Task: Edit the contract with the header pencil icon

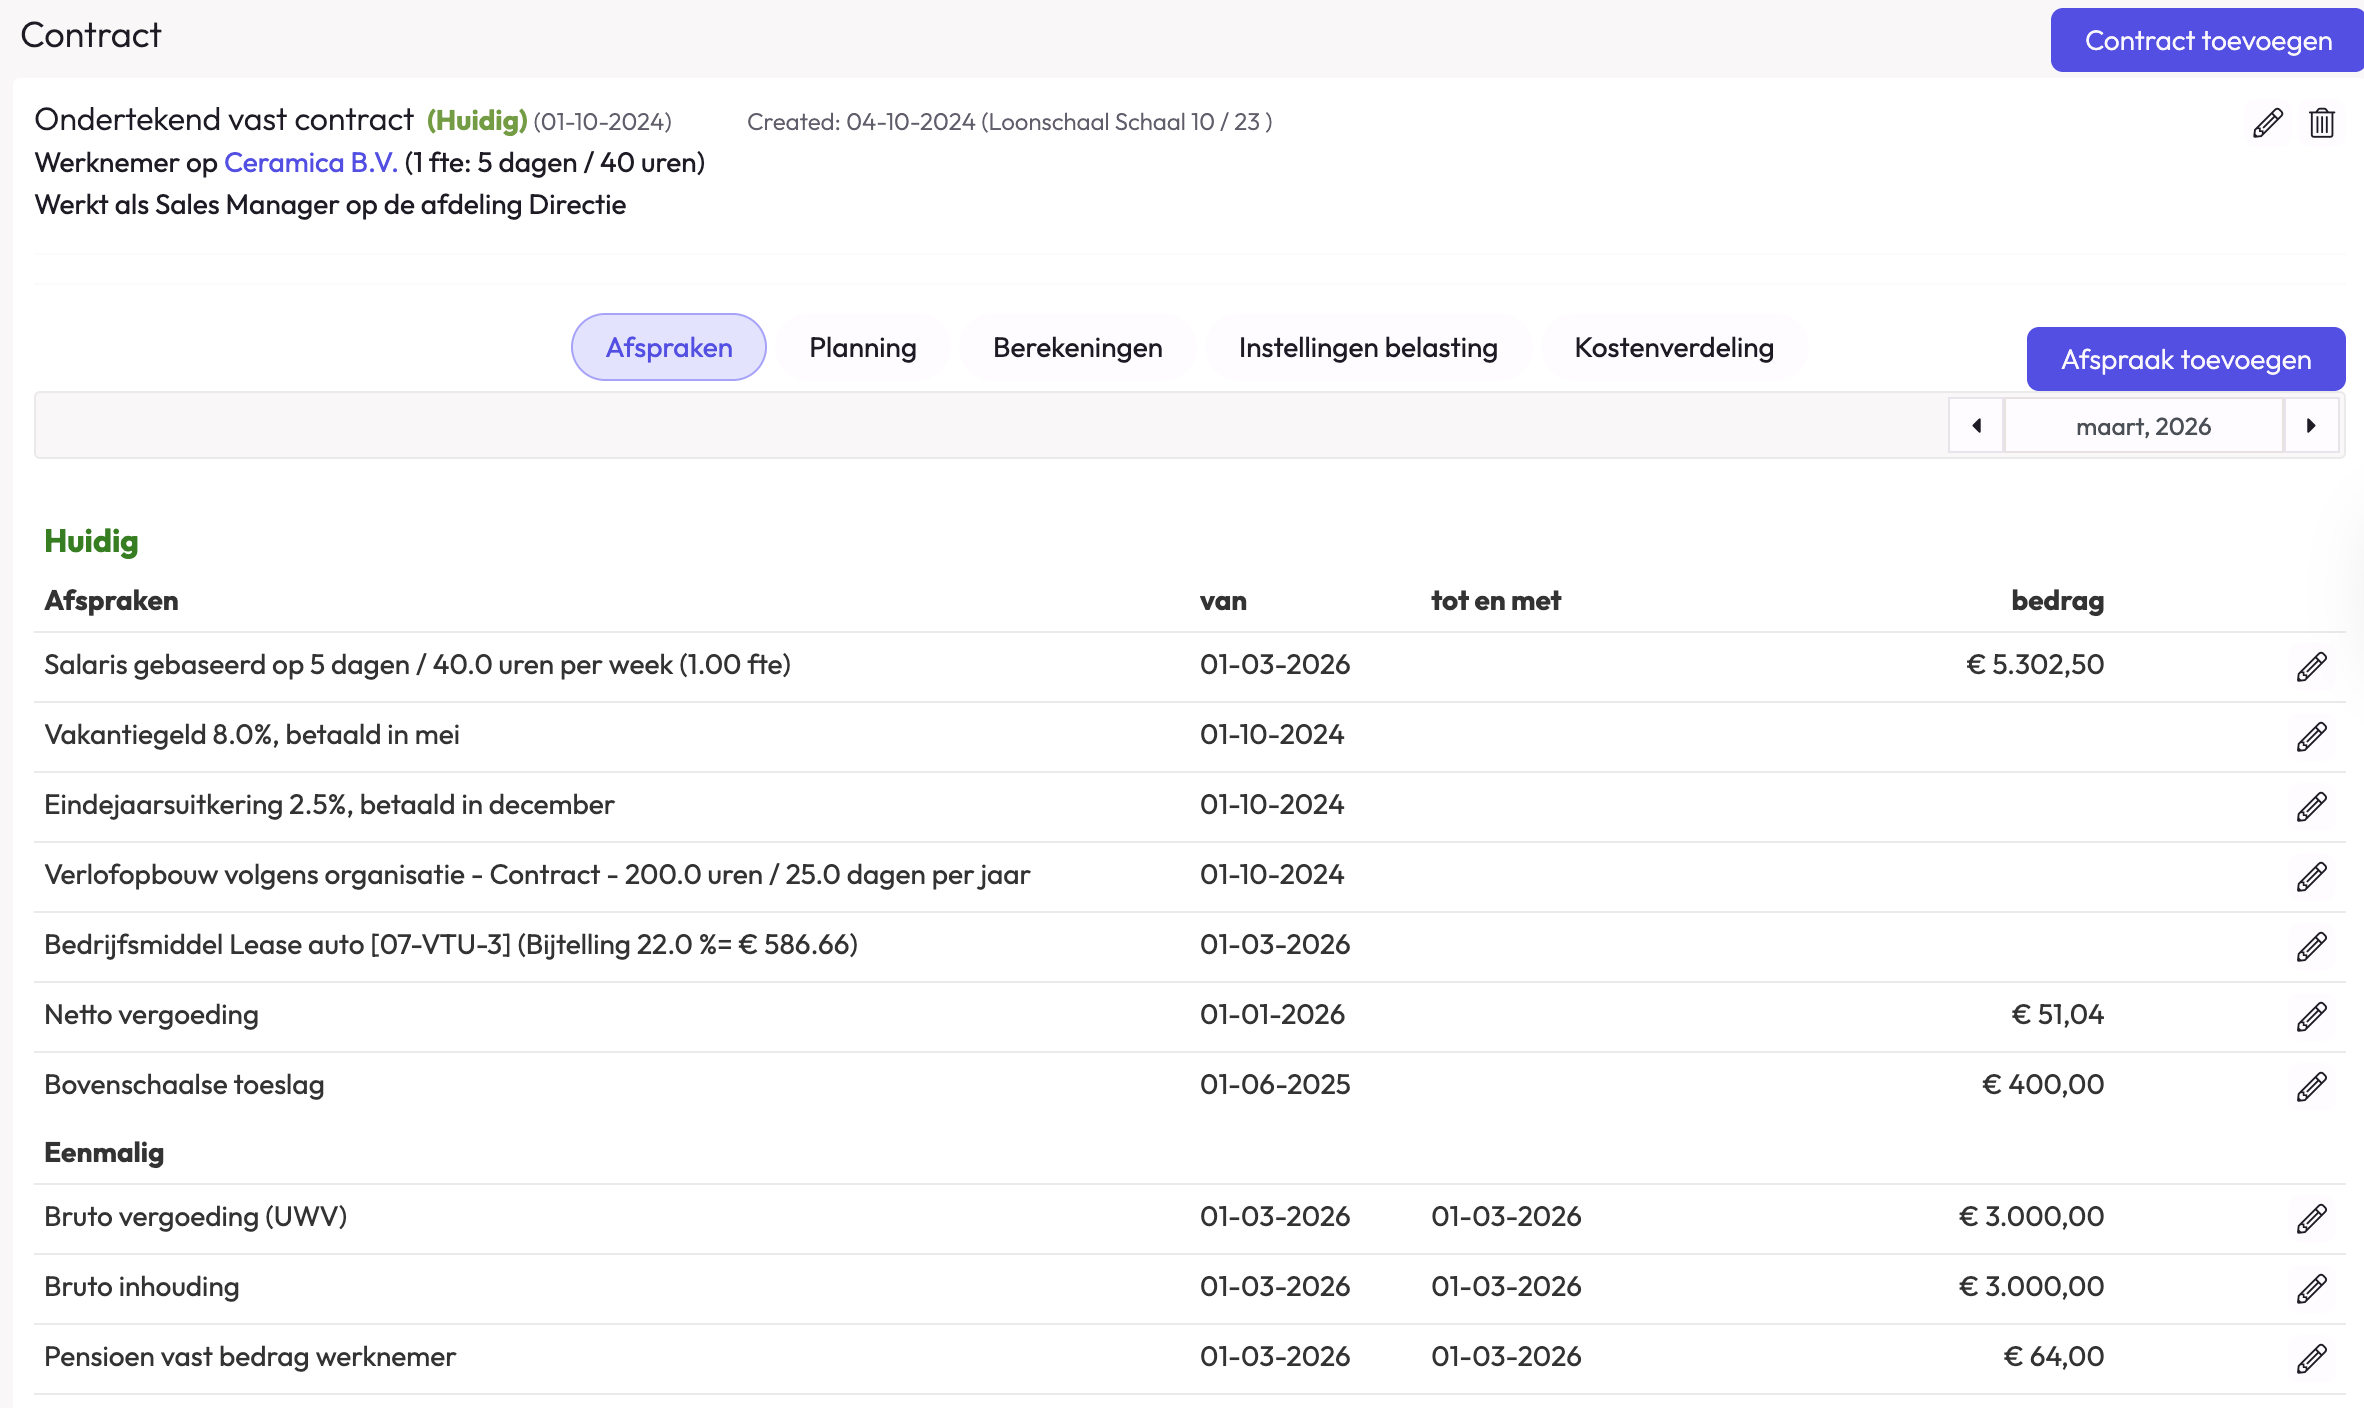Action: [2267, 123]
